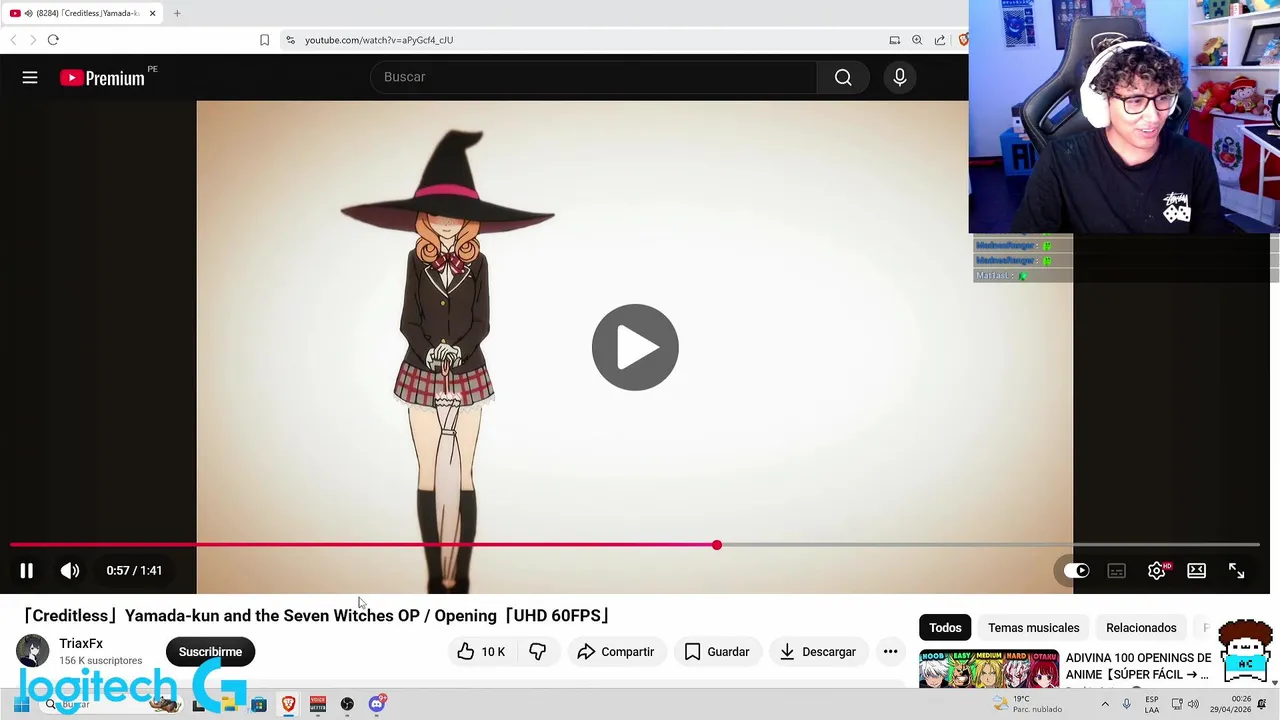This screenshot has height=720, width=1280.
Task: Click the Buscar search field
Action: pyautogui.click(x=594, y=77)
